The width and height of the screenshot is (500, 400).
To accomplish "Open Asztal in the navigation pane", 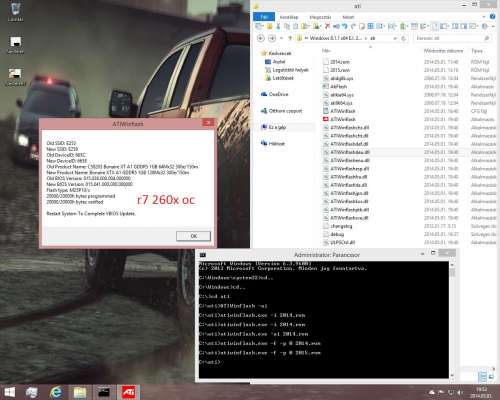I will [x=275, y=62].
